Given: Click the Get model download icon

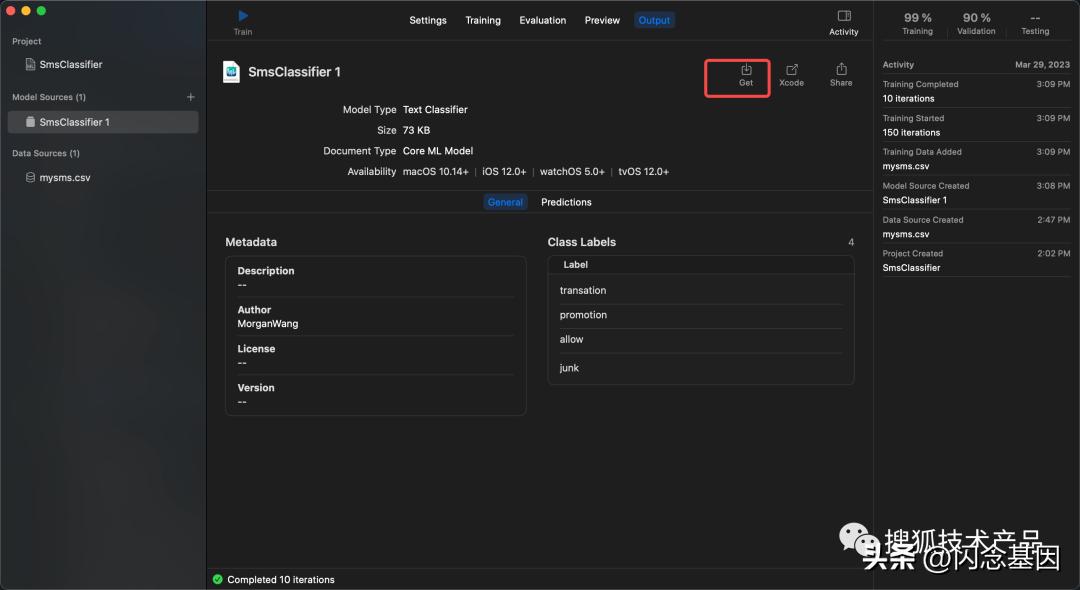Looking at the screenshot, I should [746, 71].
